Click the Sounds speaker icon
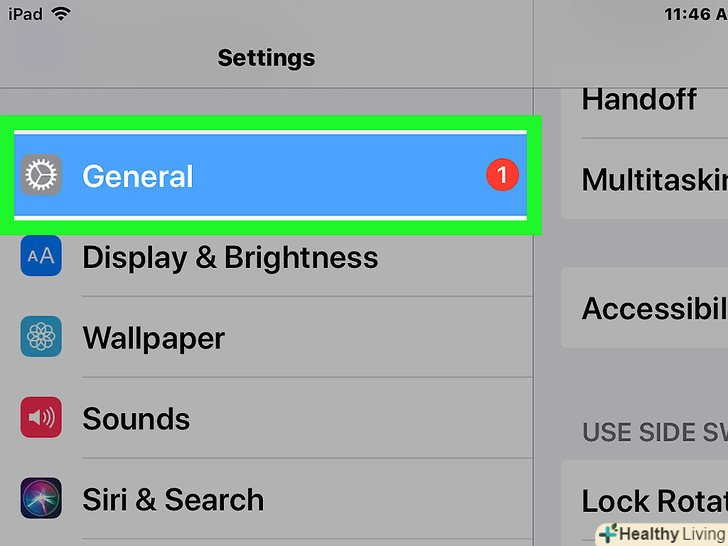The image size is (728, 546). (41, 418)
